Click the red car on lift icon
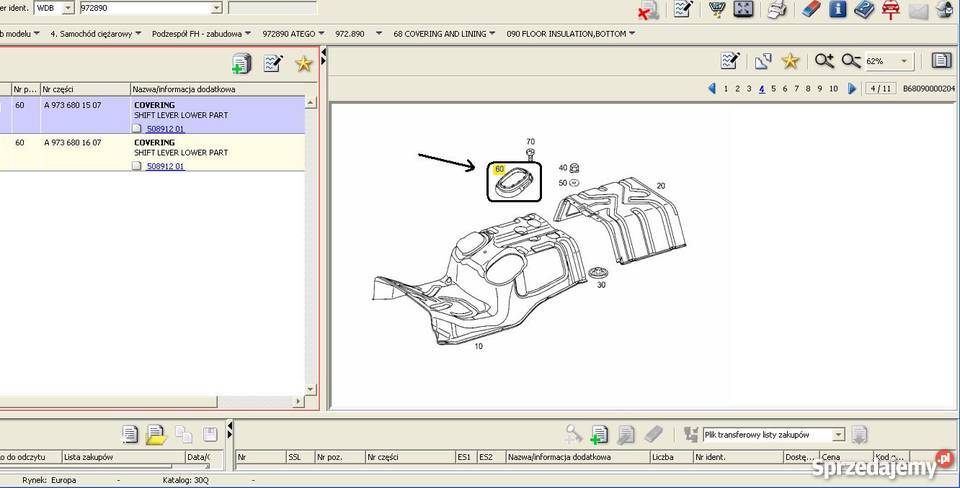Image resolution: width=960 pixels, height=488 pixels. [890, 9]
